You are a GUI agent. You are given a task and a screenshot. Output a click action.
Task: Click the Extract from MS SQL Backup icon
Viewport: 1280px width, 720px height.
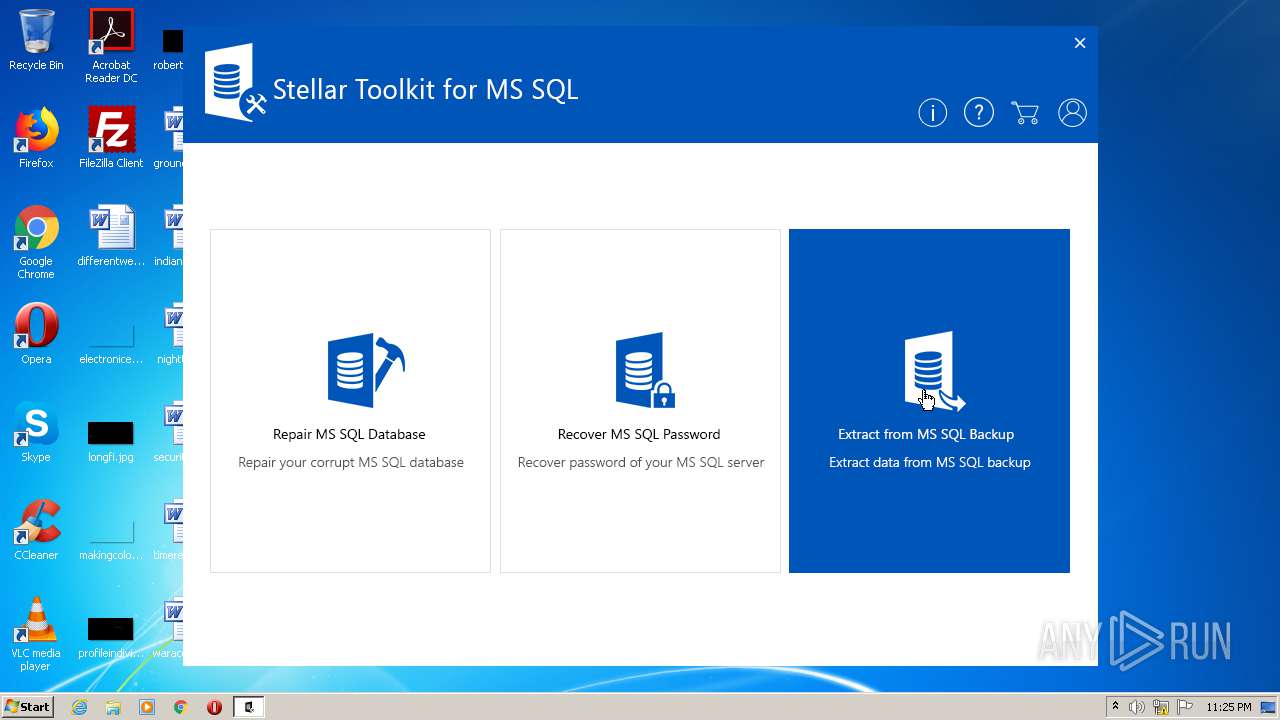tap(934, 371)
